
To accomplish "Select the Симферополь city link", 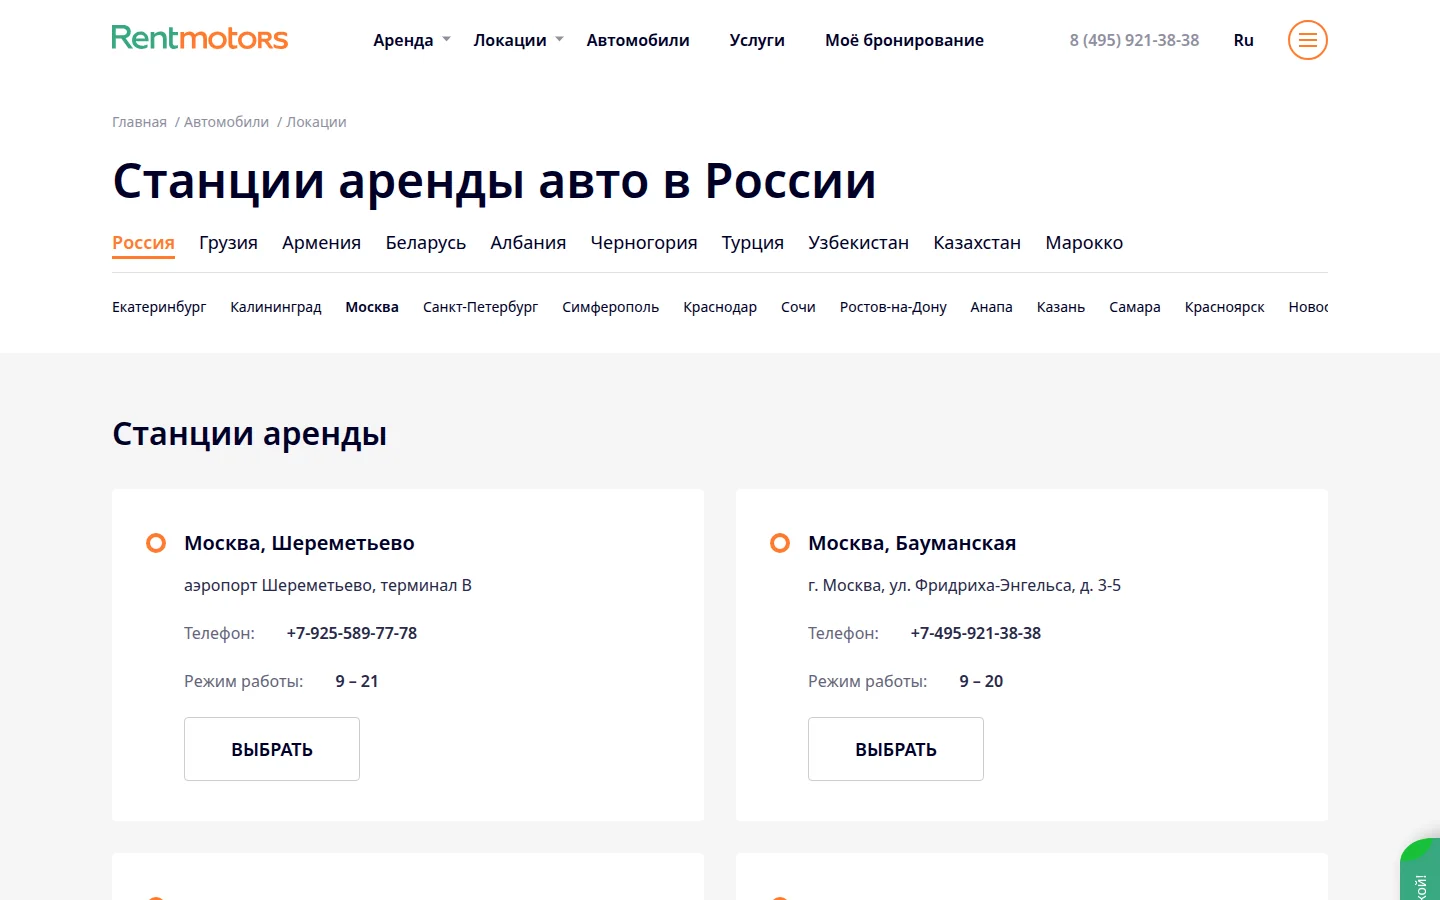I will coord(610,307).
